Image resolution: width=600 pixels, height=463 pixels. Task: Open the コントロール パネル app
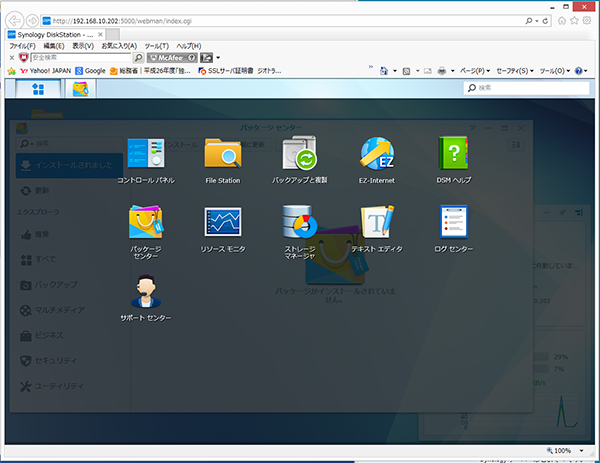click(146, 161)
